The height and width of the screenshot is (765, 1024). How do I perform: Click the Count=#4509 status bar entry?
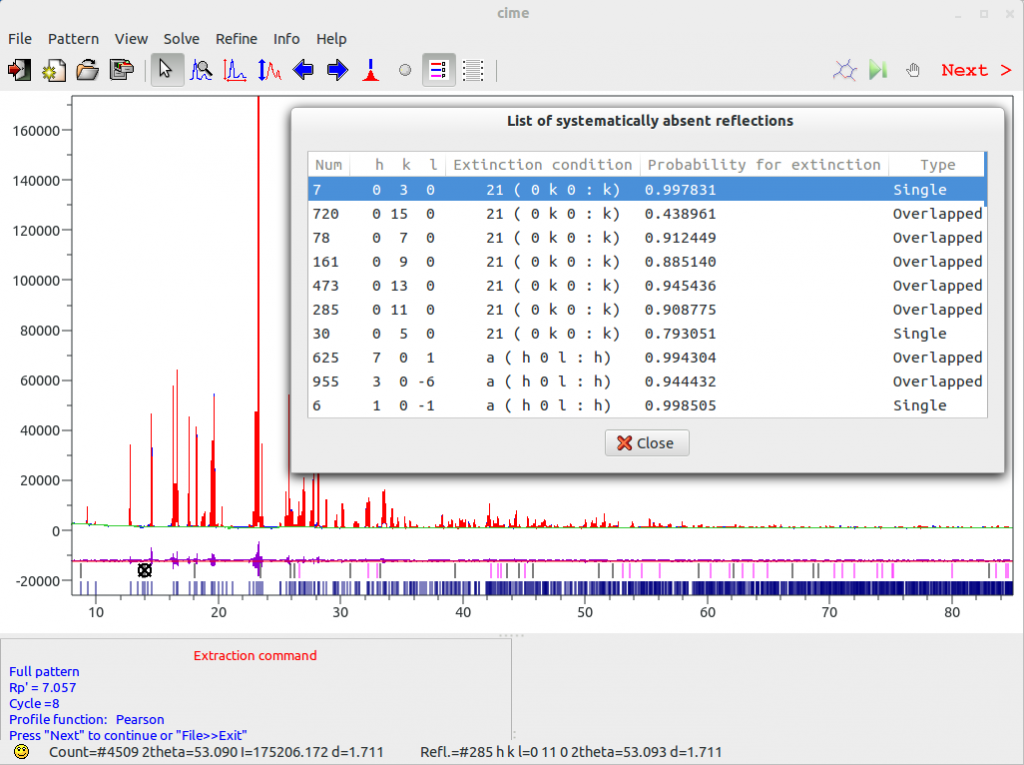pos(216,752)
